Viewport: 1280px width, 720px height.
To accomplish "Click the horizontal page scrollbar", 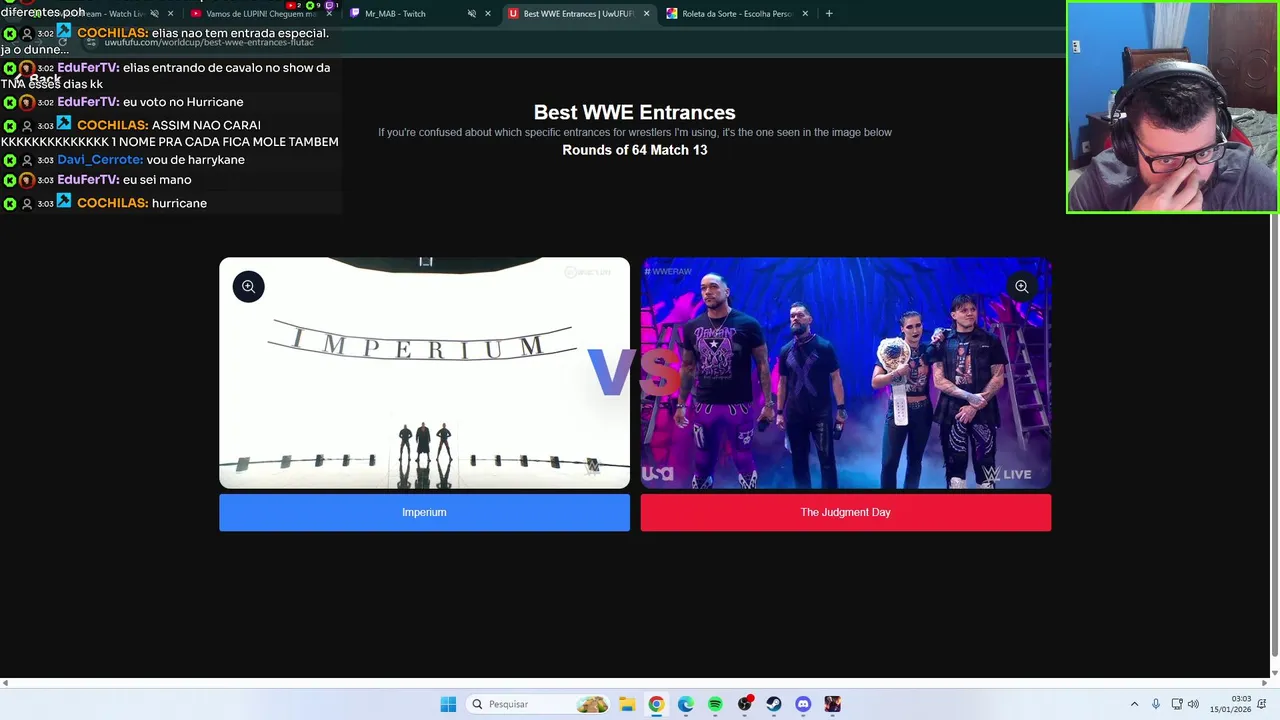I will tap(634, 682).
